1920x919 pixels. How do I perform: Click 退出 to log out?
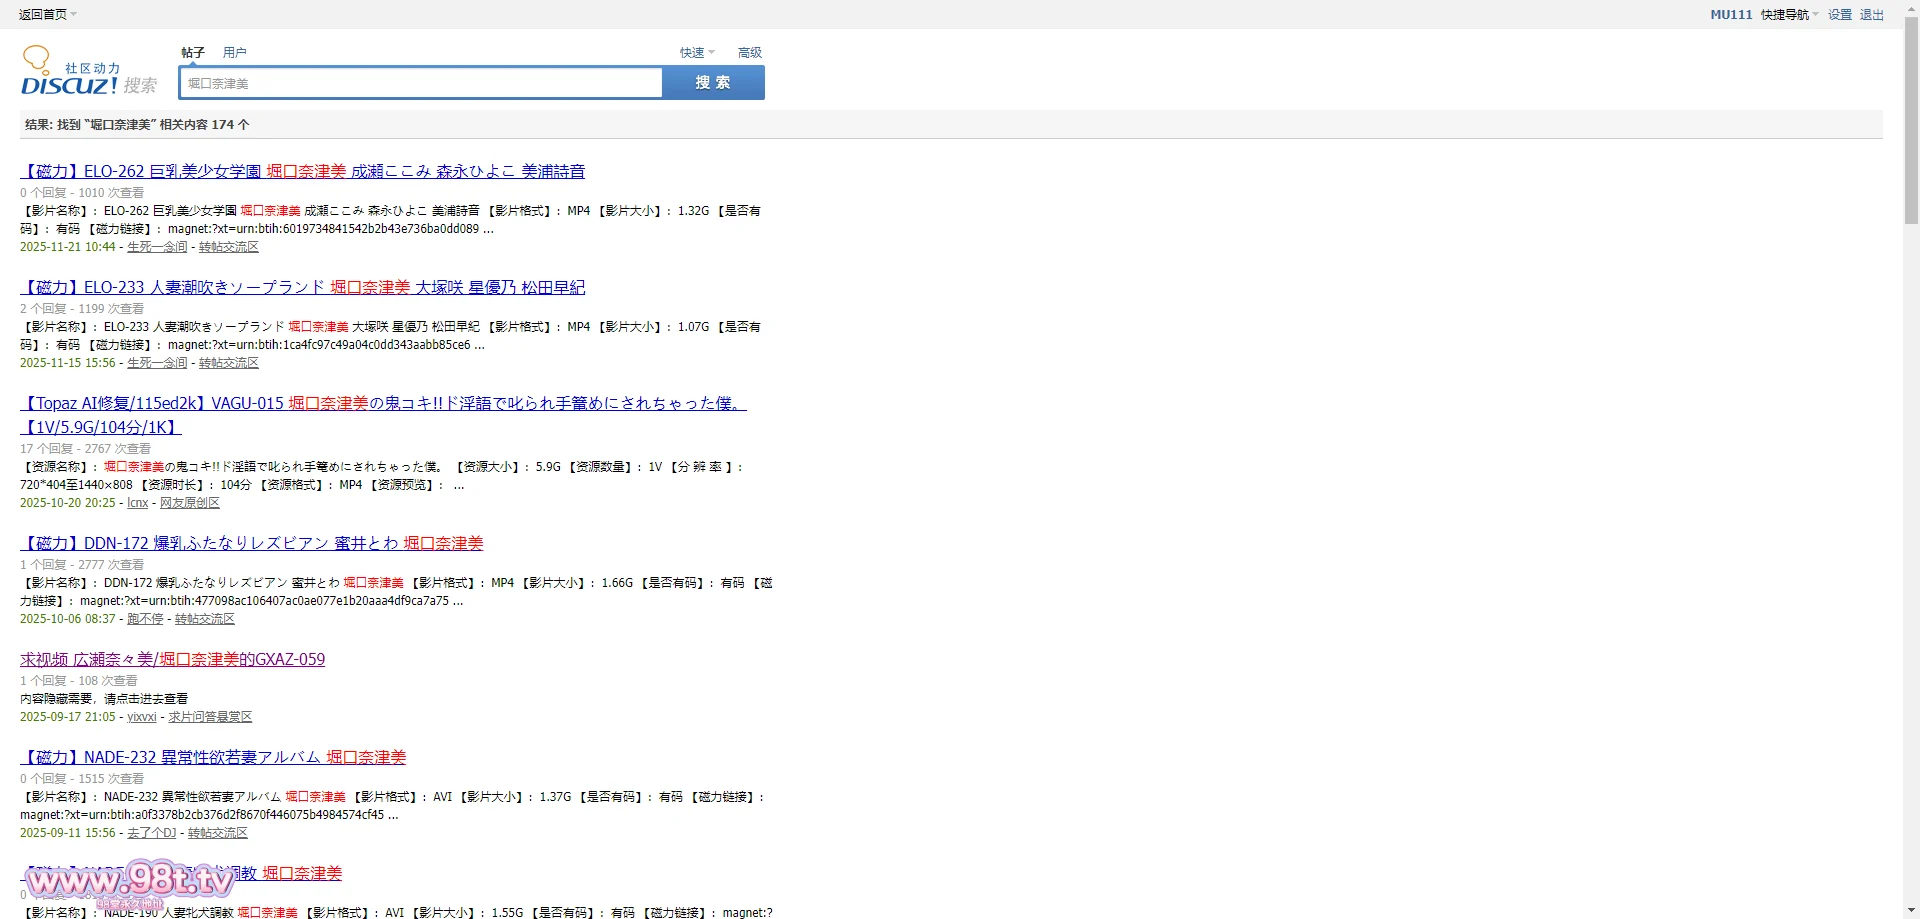point(1871,14)
